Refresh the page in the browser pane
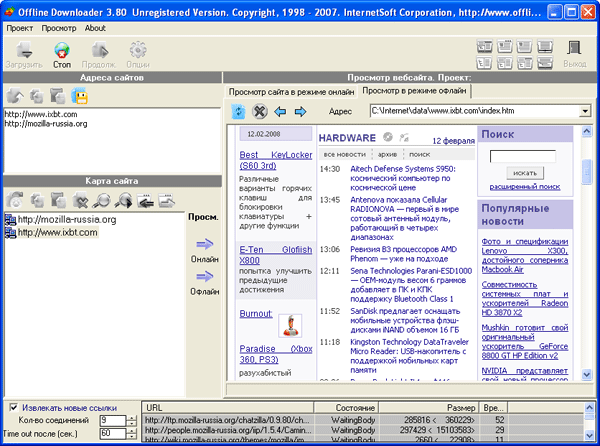 tap(239, 111)
